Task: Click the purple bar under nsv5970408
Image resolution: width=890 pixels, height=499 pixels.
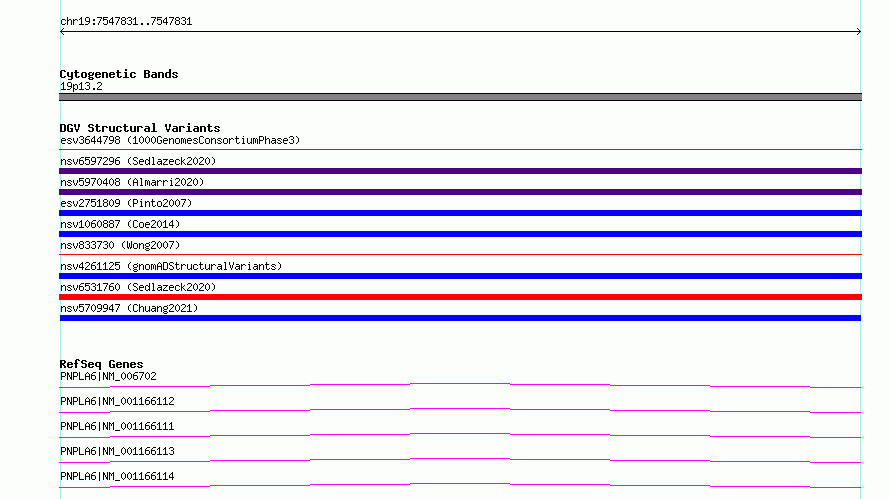Action: [460, 192]
